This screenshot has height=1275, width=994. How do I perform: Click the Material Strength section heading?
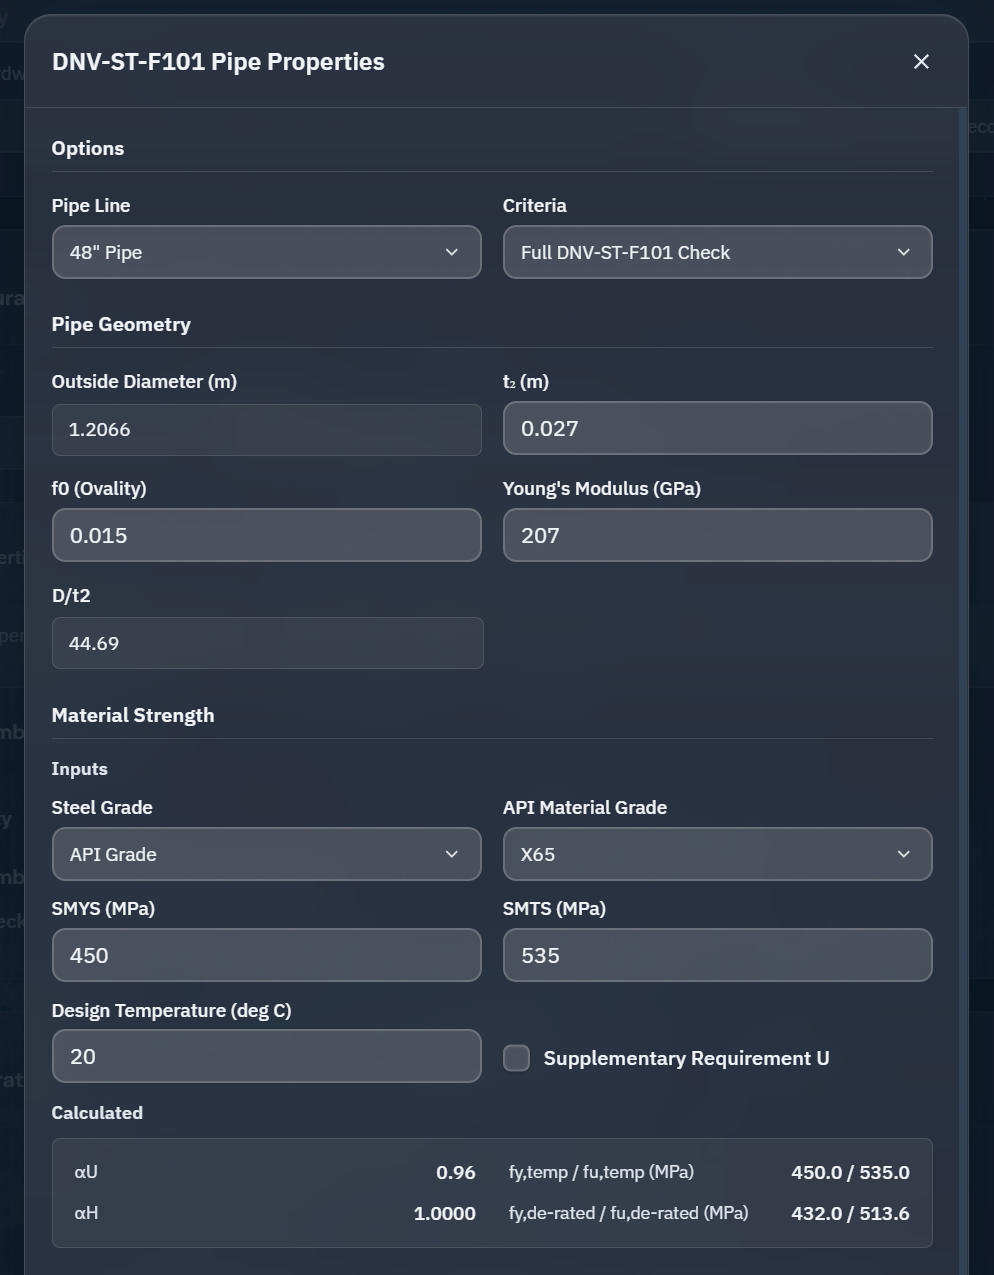(x=133, y=715)
